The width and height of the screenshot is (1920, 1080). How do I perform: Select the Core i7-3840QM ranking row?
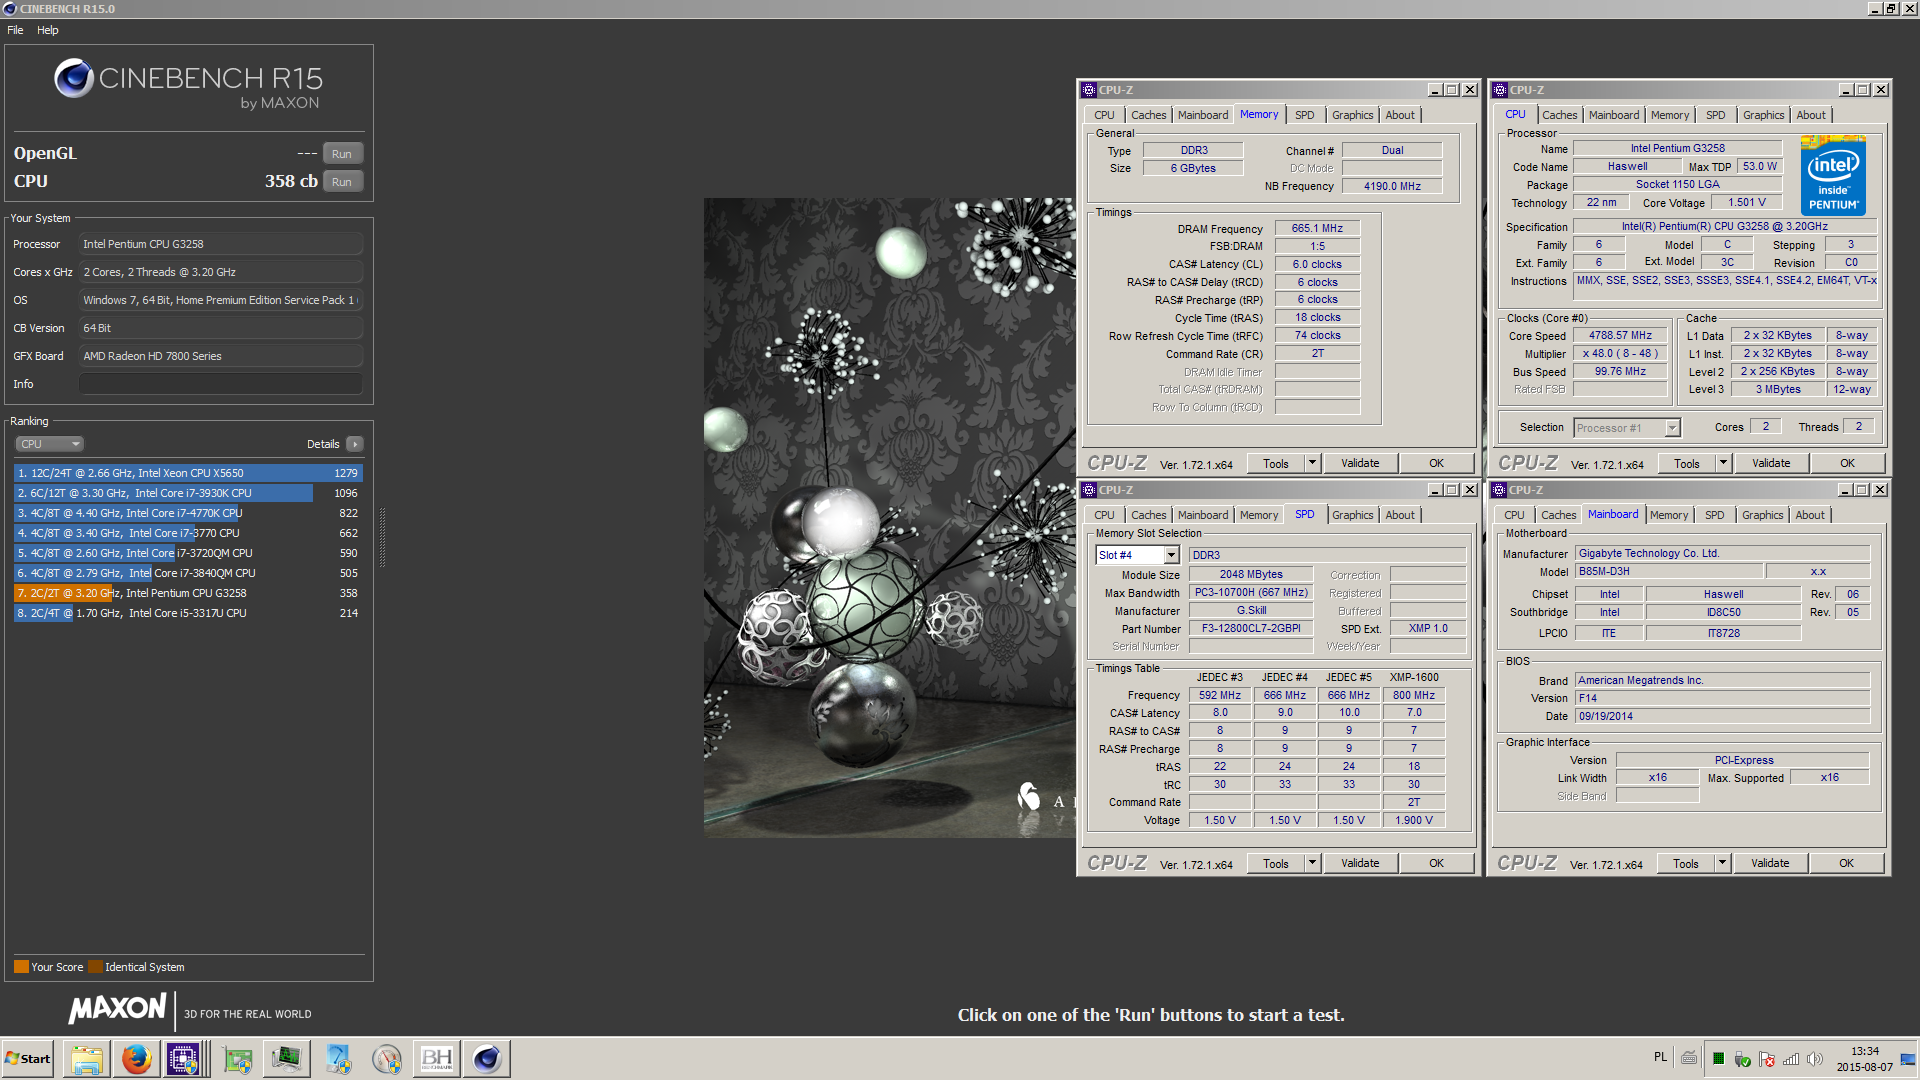tap(188, 573)
